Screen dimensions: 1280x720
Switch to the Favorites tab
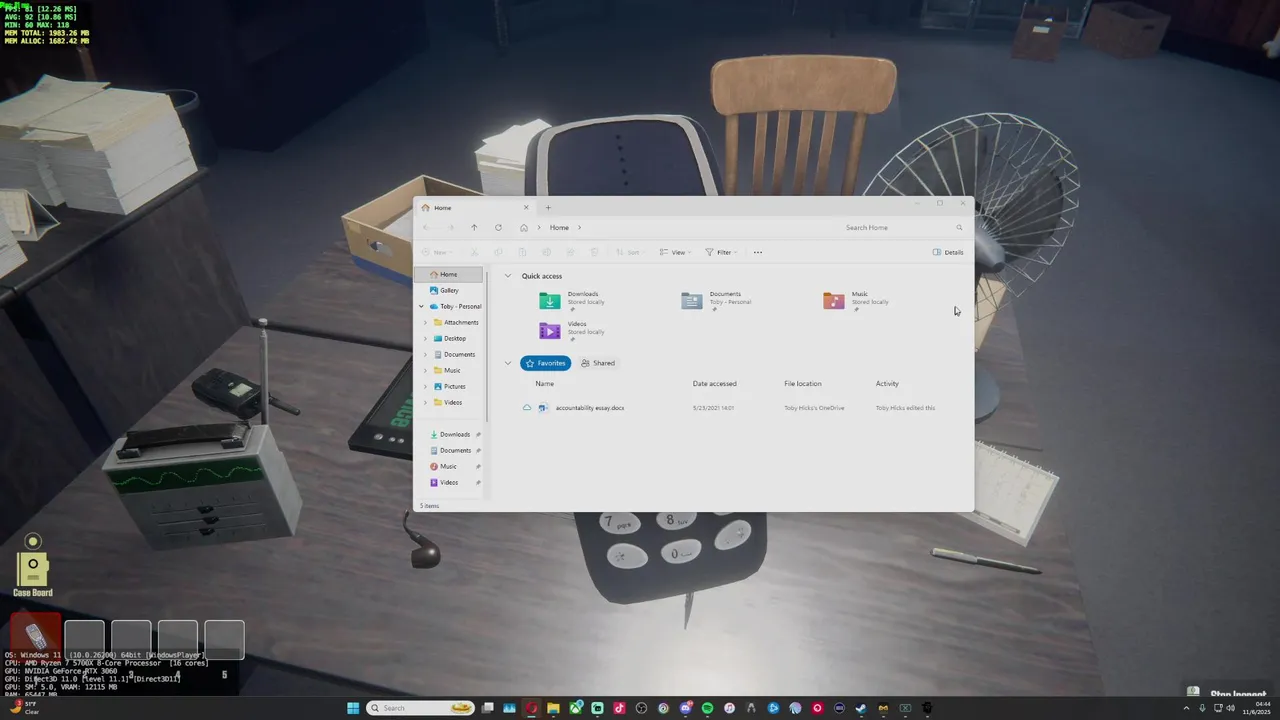[x=545, y=363]
